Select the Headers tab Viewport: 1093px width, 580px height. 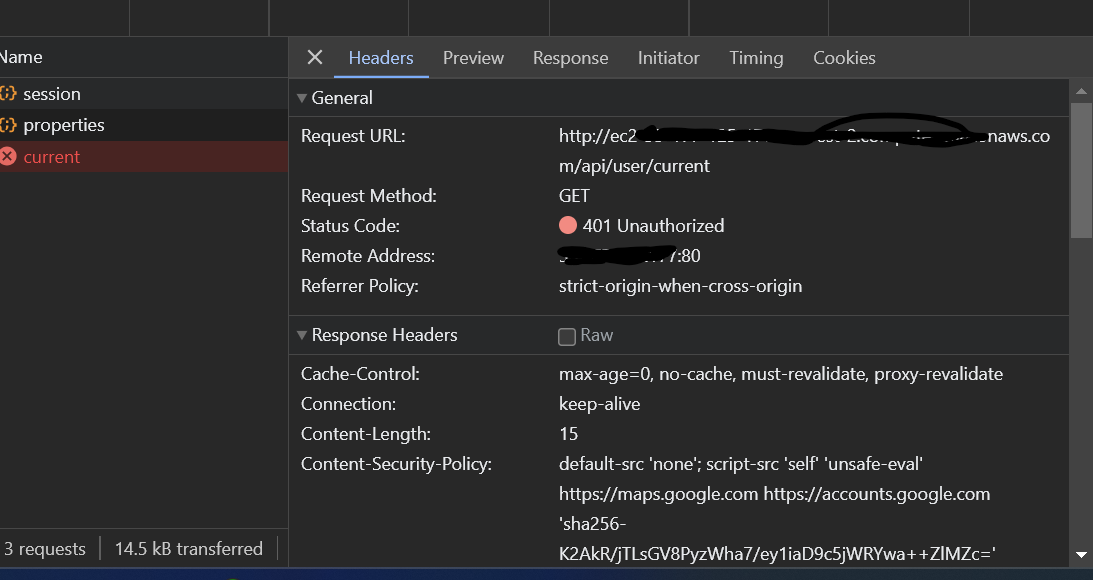coord(381,58)
